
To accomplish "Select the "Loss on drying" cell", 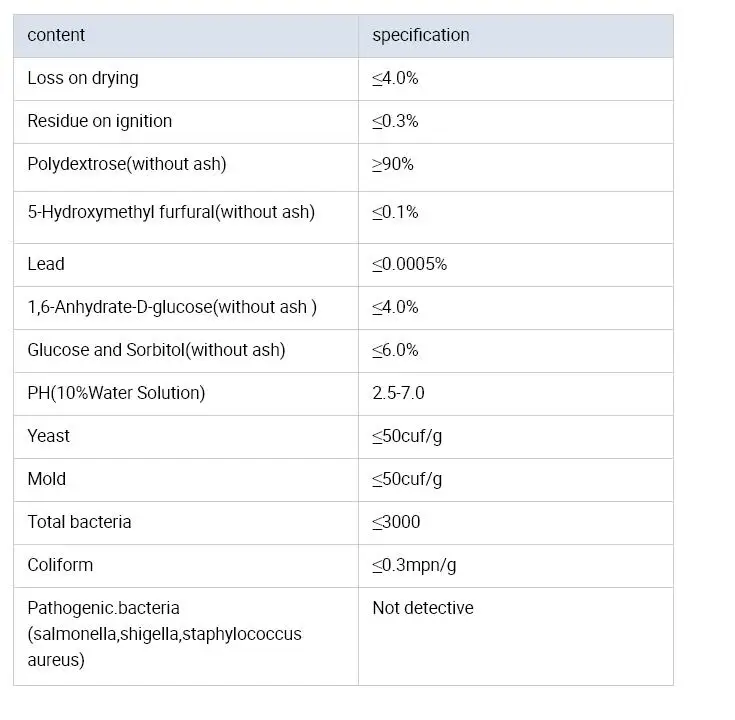I will coord(83,78).
